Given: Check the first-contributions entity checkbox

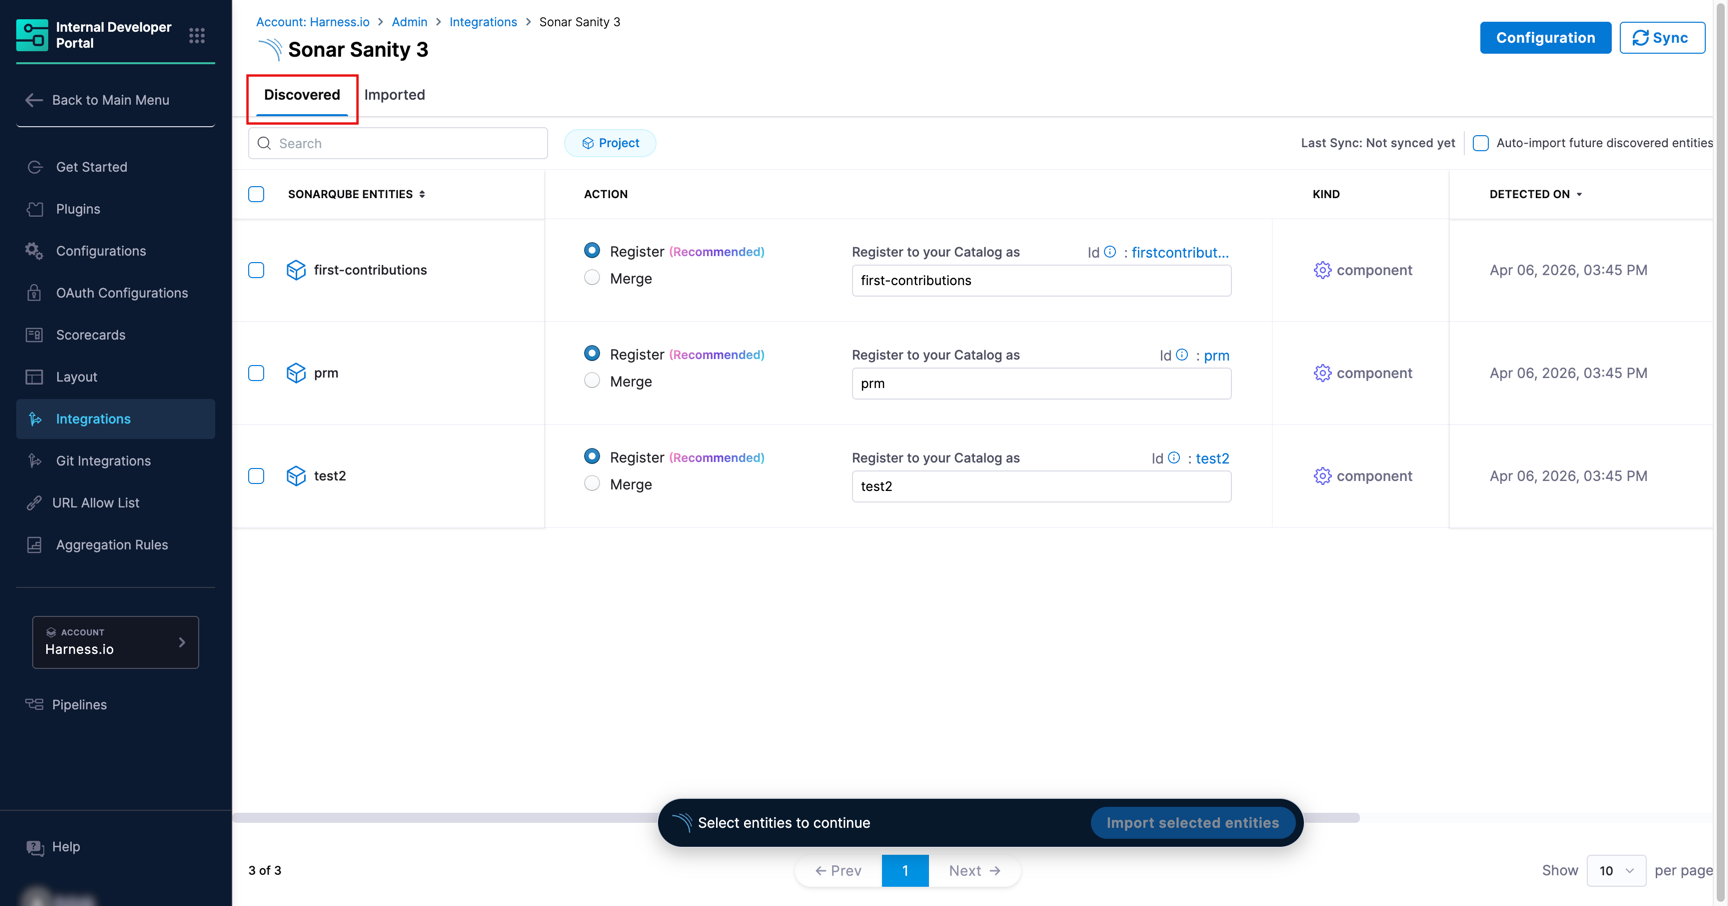Looking at the screenshot, I should 256,270.
